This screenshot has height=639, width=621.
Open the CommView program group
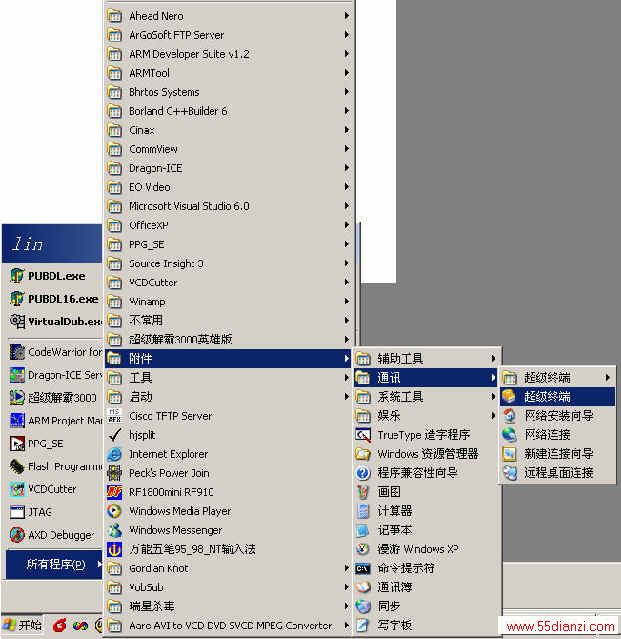click(x=228, y=149)
